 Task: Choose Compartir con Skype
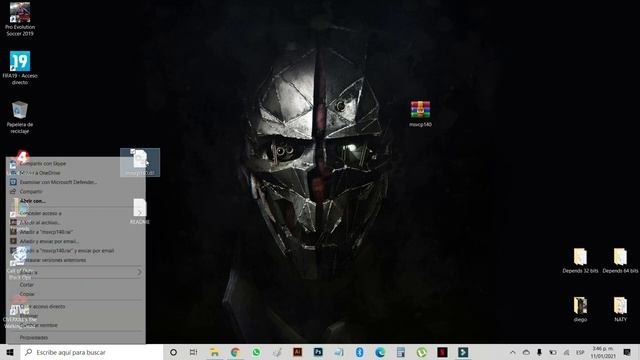tap(76, 163)
